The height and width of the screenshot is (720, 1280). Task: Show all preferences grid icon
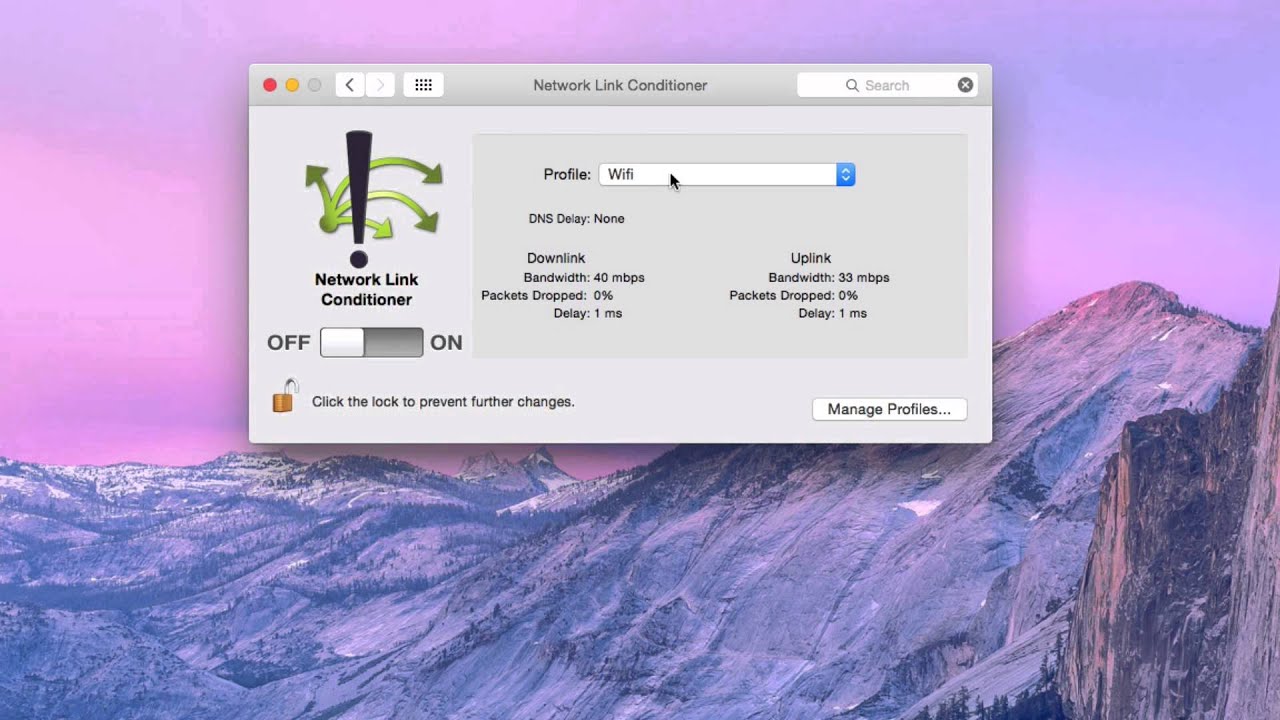[x=423, y=85]
